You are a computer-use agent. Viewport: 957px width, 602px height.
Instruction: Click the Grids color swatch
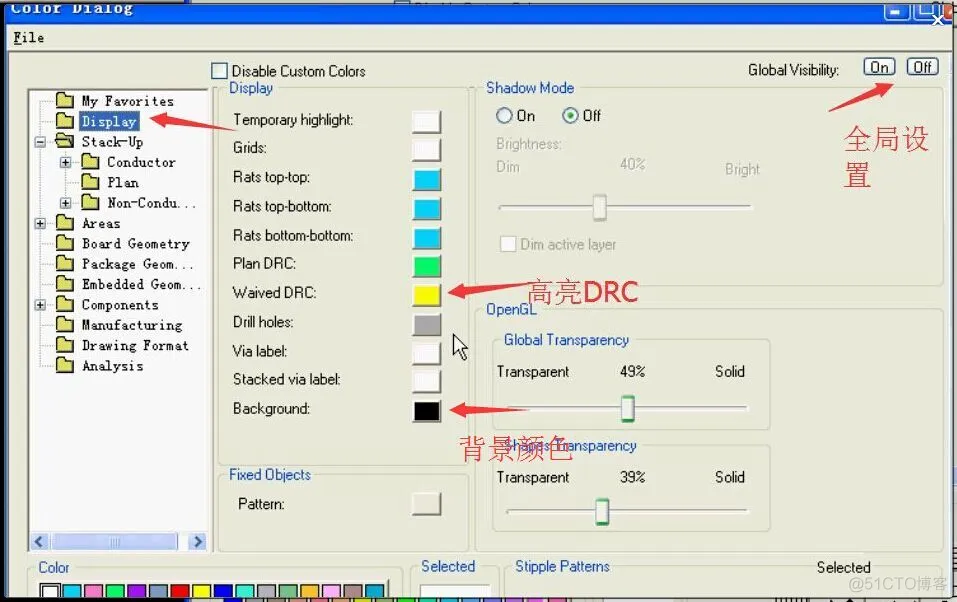[x=426, y=150]
